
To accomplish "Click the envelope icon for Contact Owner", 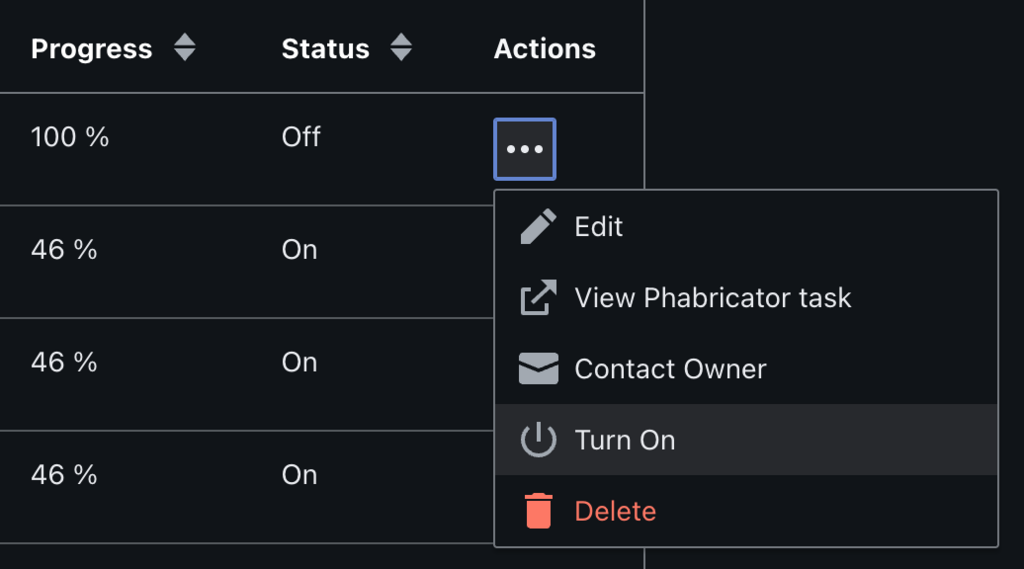I will (x=538, y=368).
